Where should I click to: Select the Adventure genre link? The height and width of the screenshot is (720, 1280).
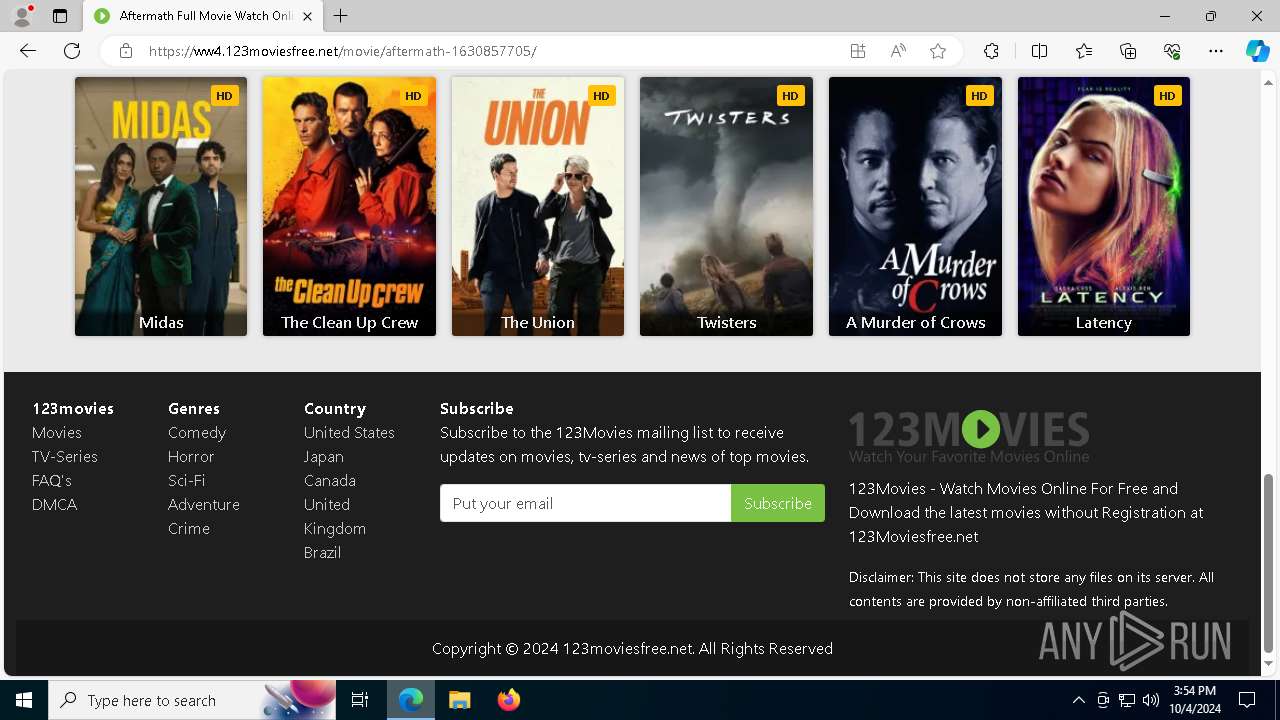point(204,504)
